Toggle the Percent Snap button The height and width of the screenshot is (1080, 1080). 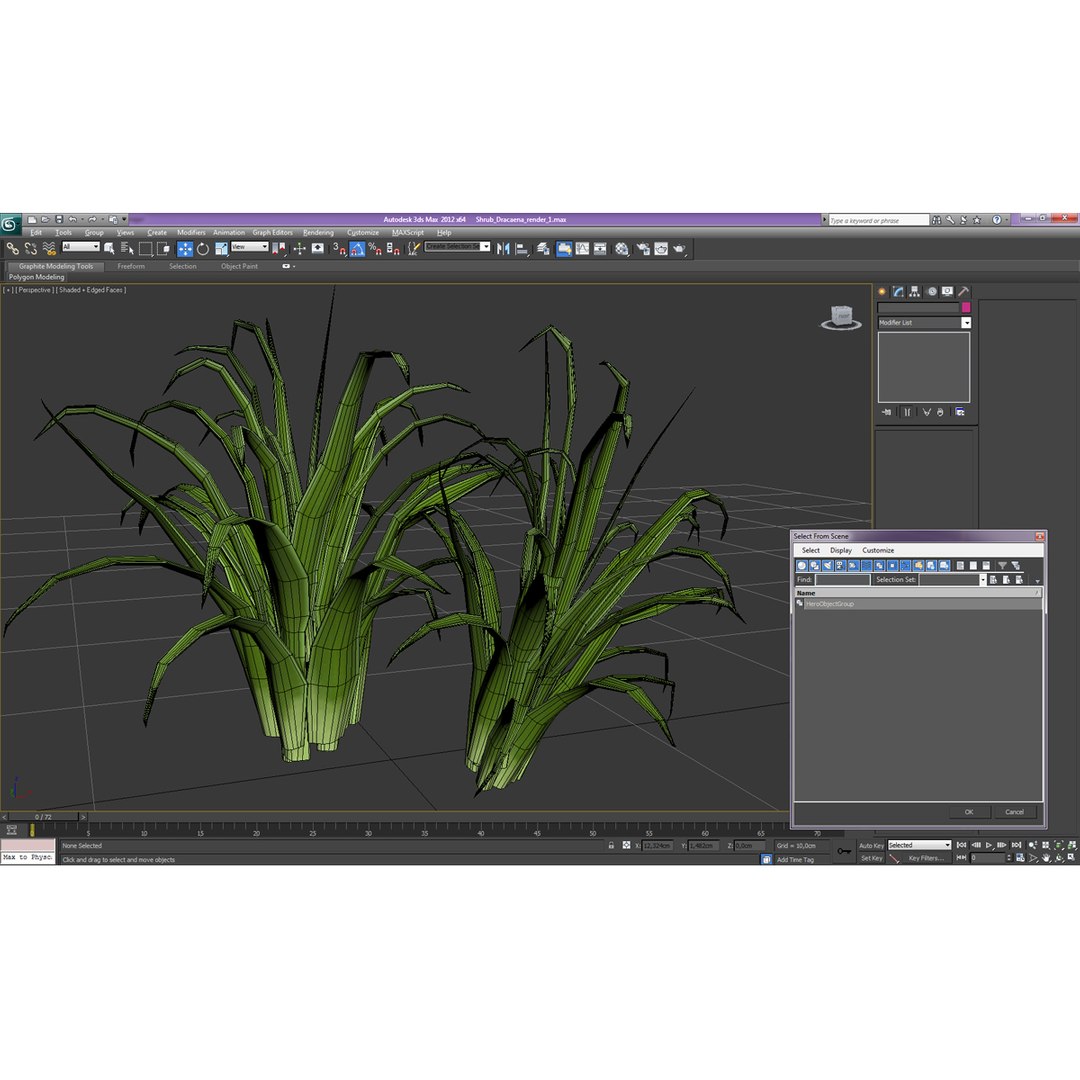pos(375,249)
